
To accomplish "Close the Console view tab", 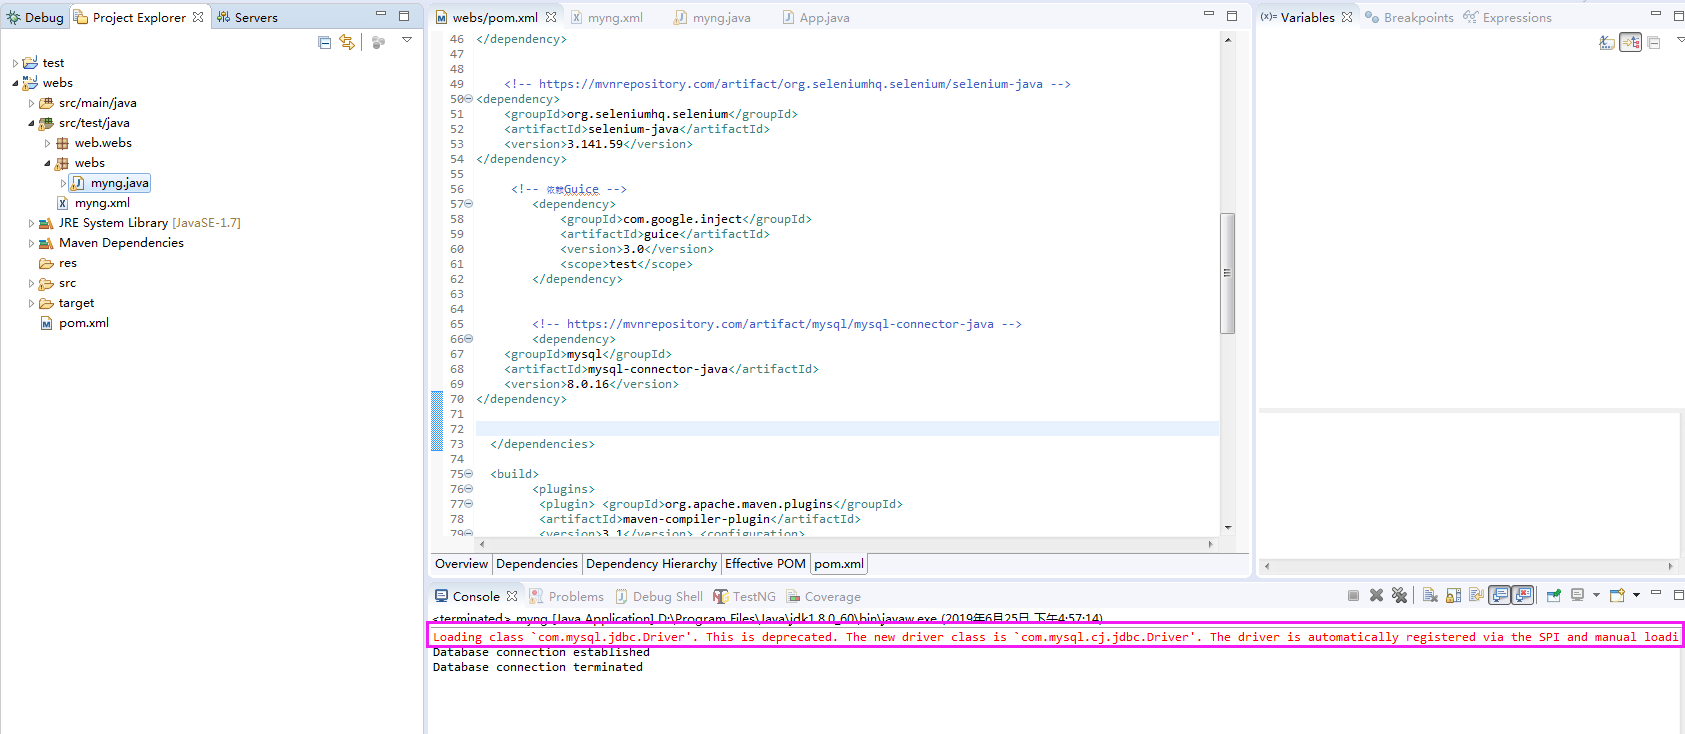I will tap(512, 596).
